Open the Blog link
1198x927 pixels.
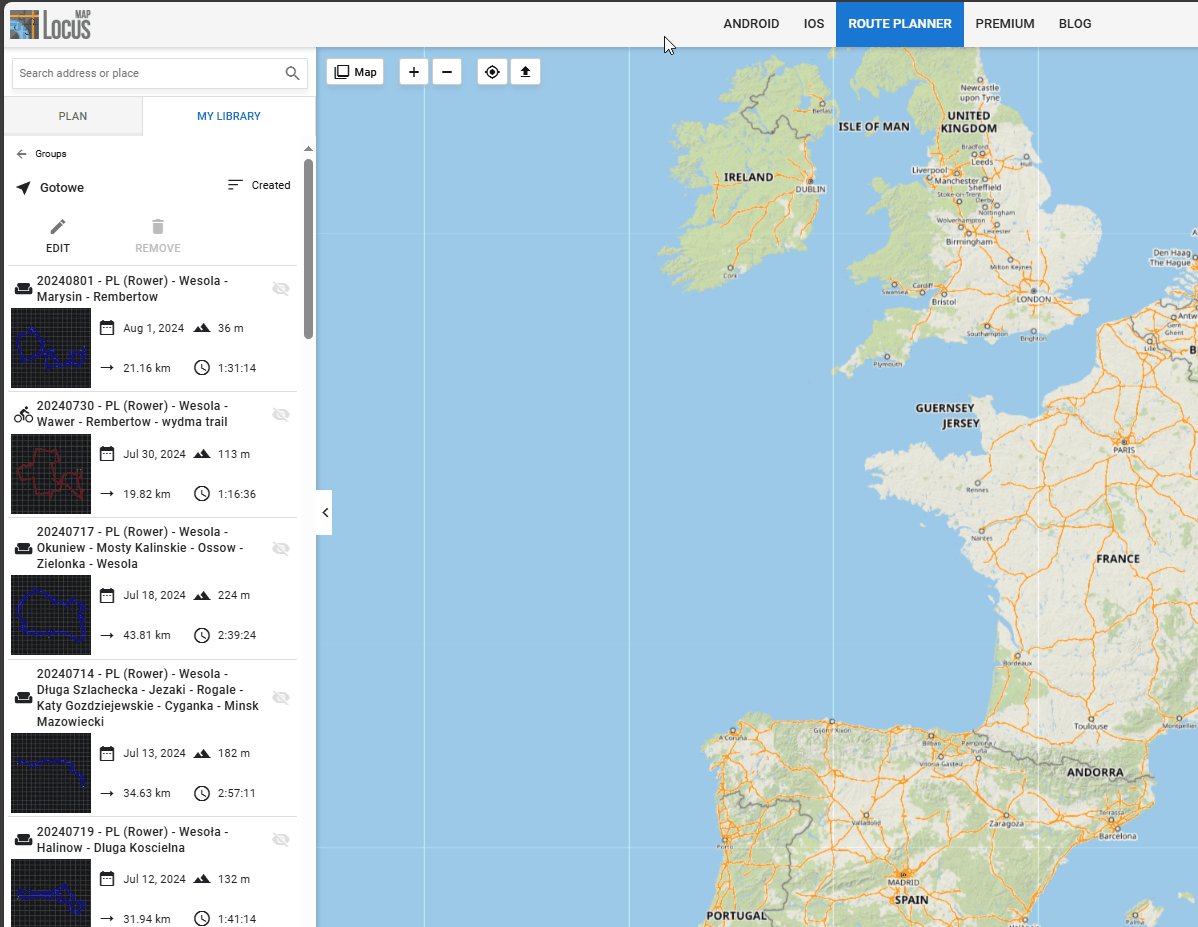(x=1075, y=24)
